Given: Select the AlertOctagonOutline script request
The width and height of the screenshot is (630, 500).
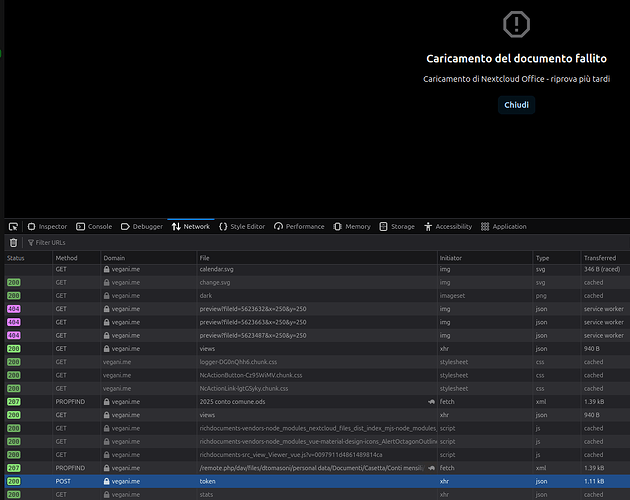Looking at the screenshot, I should tap(317, 442).
